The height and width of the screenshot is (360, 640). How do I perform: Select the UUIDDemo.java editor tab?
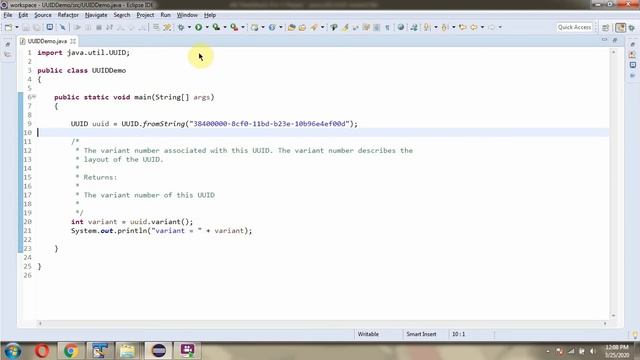point(47,41)
